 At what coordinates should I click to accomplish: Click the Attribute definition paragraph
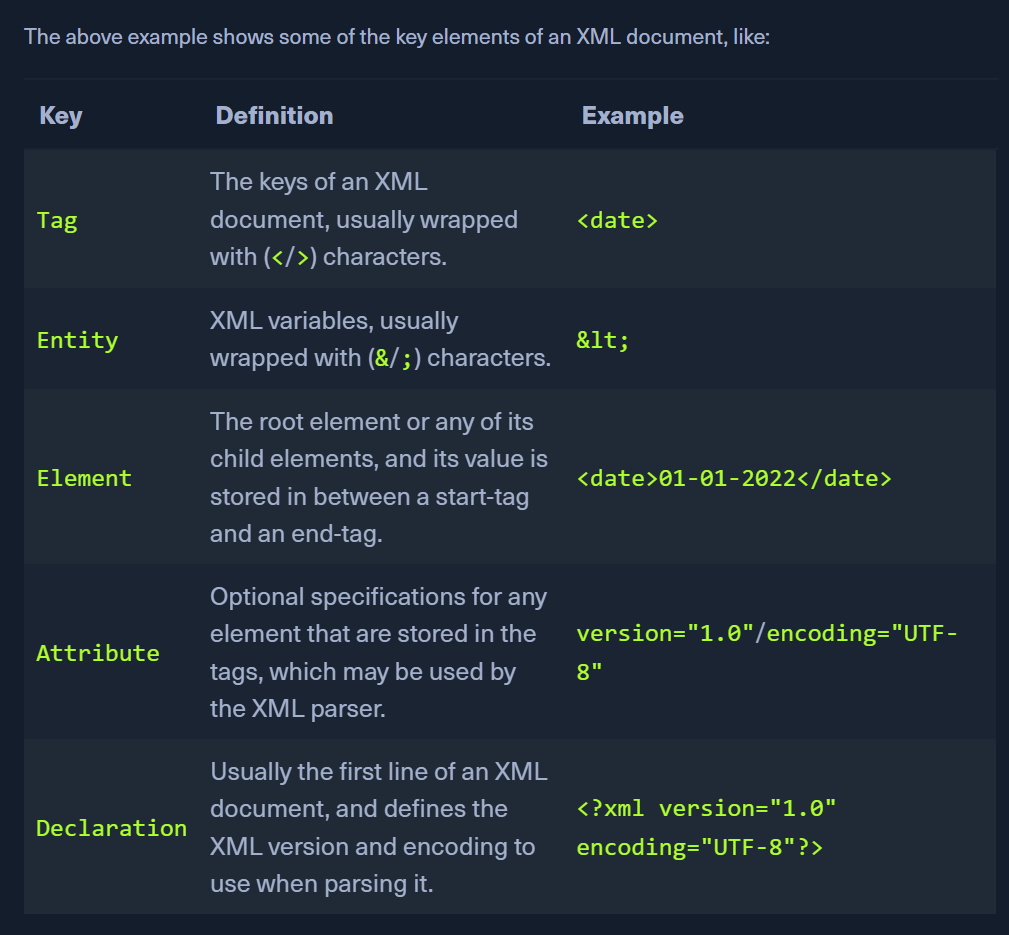pyautogui.click(x=378, y=653)
